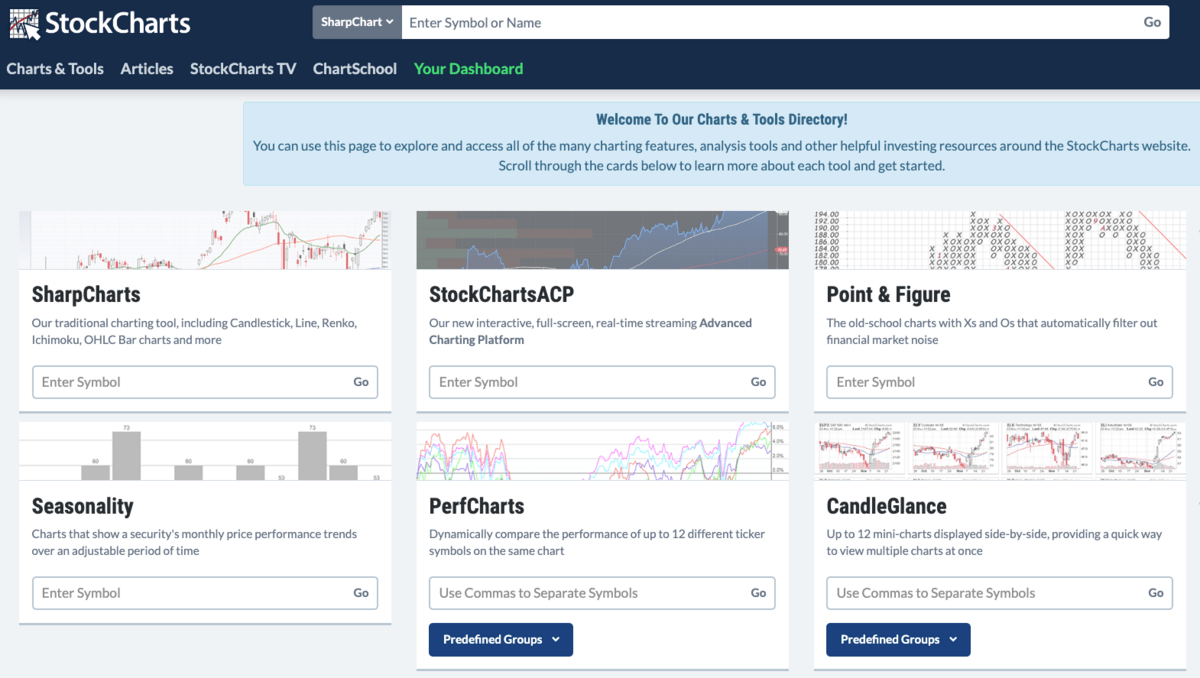Click the Seasonality bar chart thumbnail

coord(205,451)
